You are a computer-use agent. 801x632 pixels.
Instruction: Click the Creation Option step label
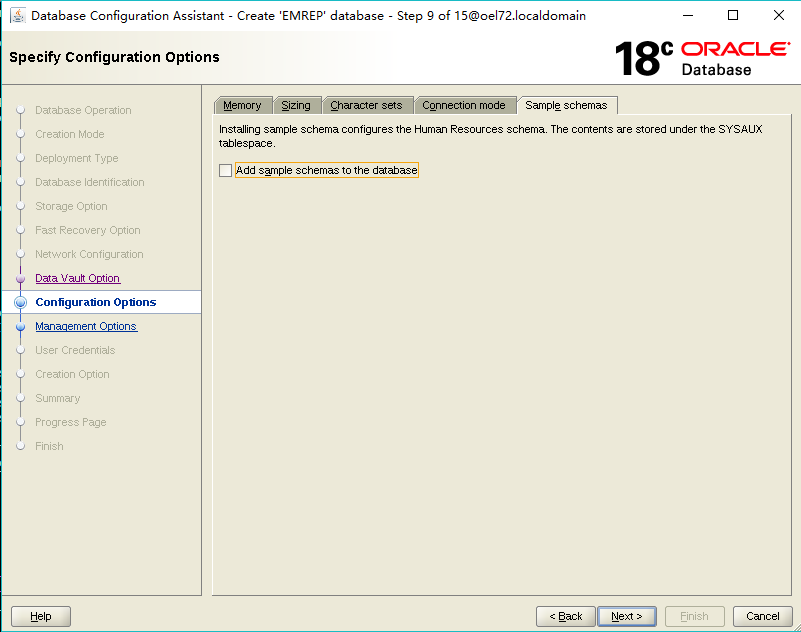72,374
